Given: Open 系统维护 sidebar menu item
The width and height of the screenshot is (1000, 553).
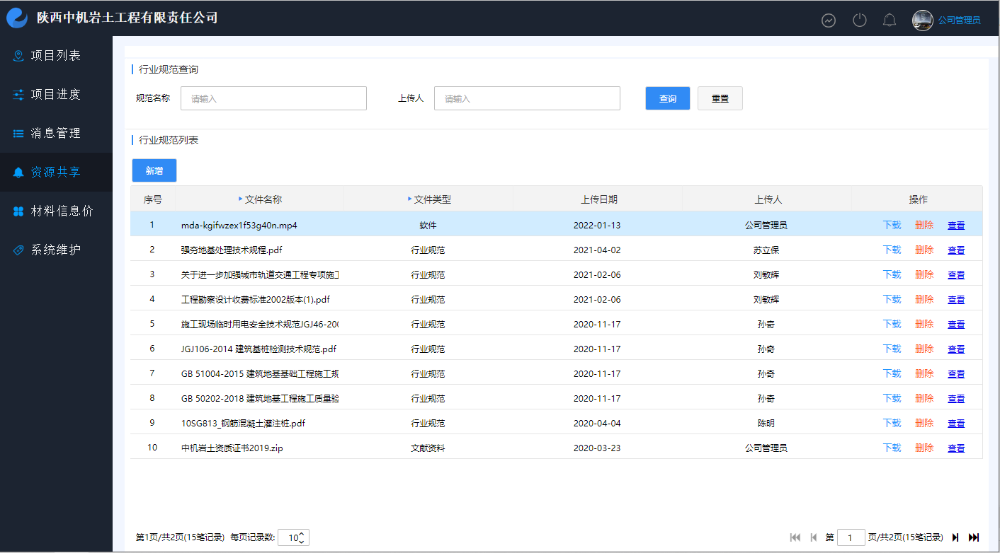Looking at the screenshot, I should 56,250.
